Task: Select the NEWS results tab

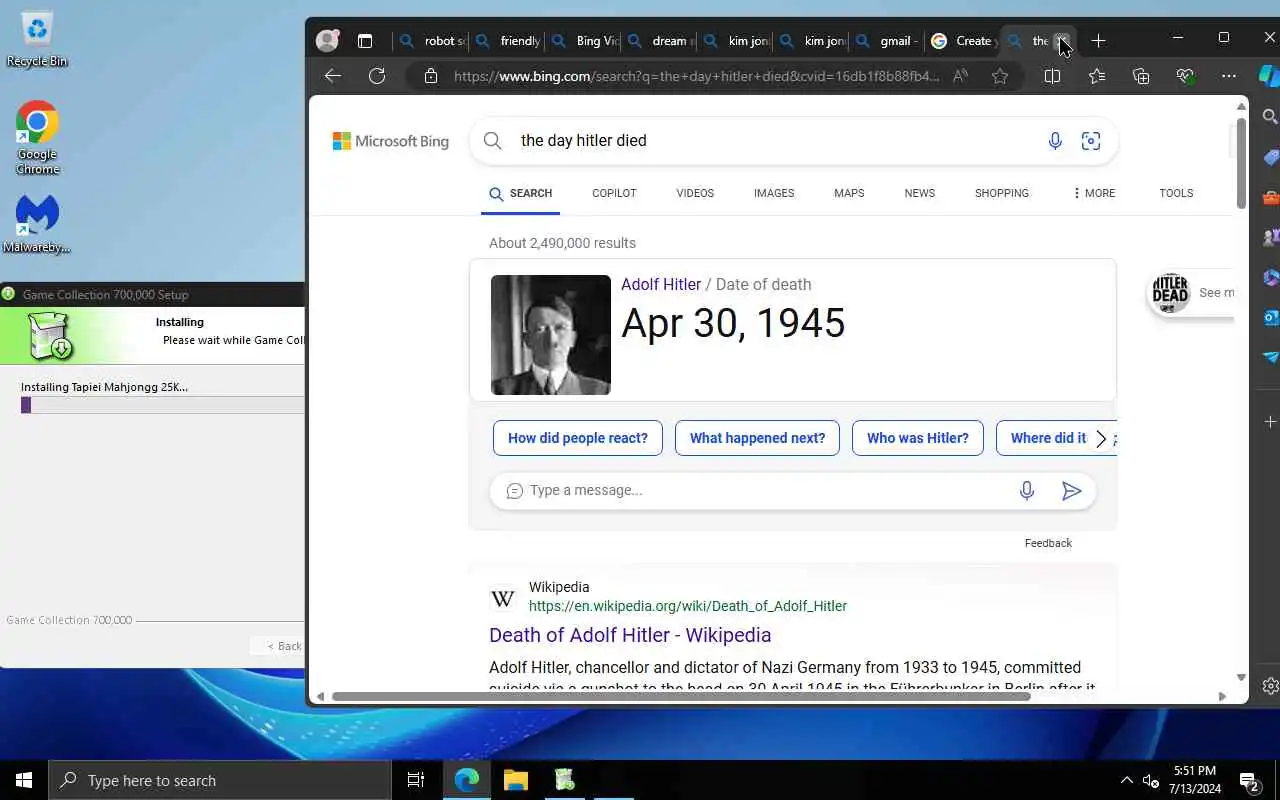Action: pos(920,193)
